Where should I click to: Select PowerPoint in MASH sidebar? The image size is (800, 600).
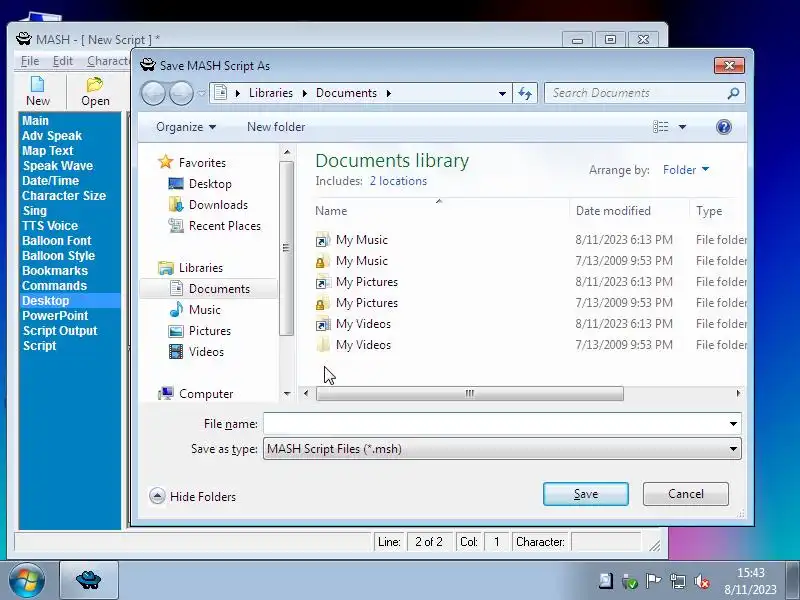point(55,316)
